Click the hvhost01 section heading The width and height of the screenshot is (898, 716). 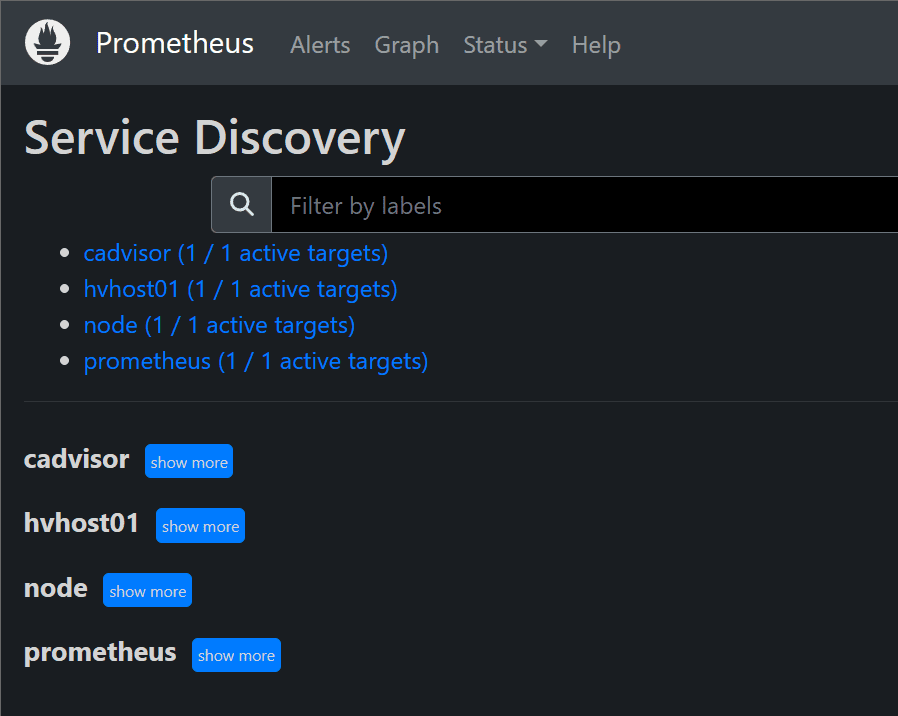(82, 523)
